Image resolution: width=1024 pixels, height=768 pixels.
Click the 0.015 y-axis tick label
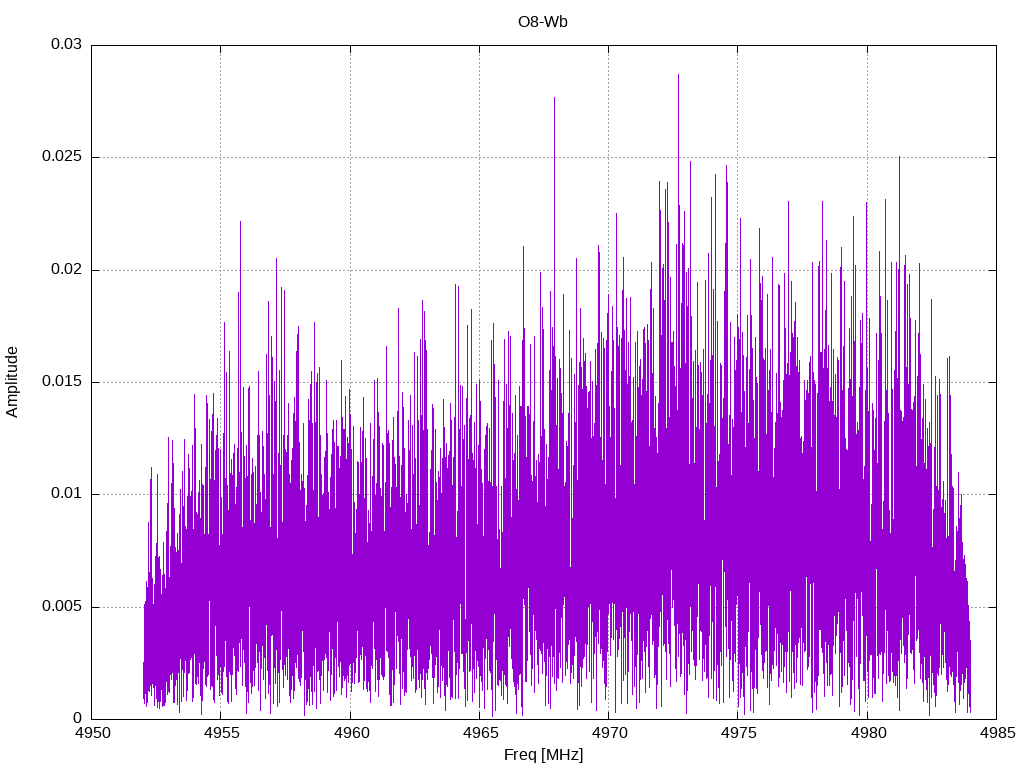click(x=62, y=381)
